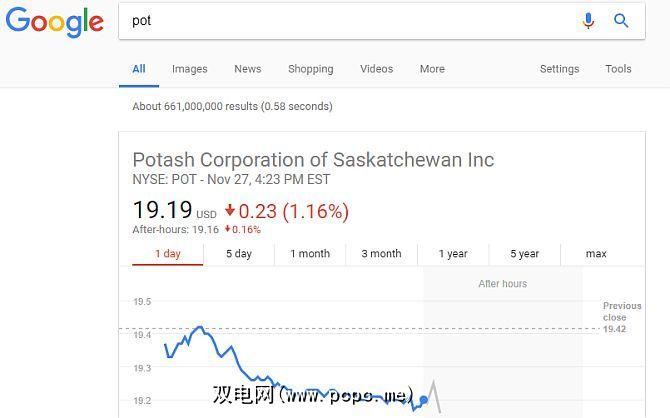
Task: Click the Potash Corporation of Saskatchewan title
Action: (313, 160)
